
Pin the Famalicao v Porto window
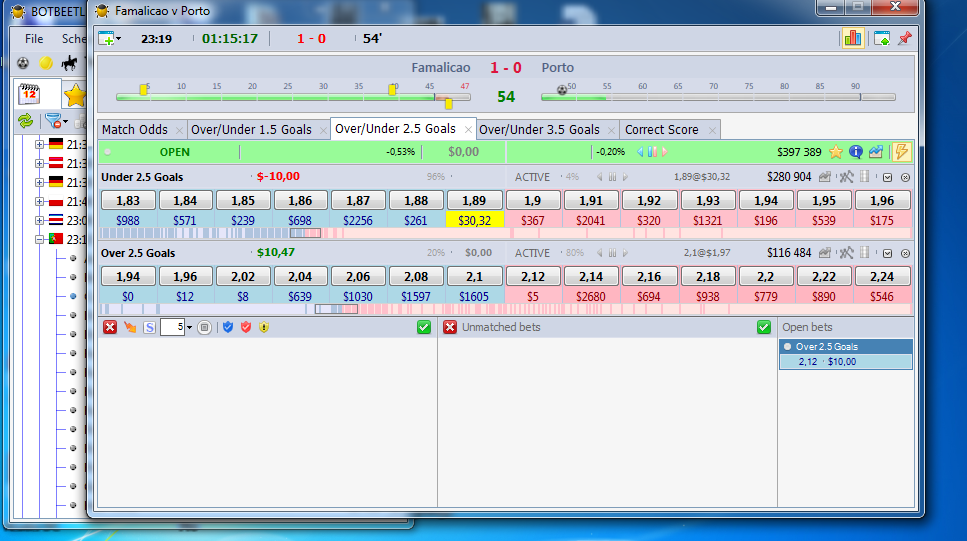[x=905, y=38]
